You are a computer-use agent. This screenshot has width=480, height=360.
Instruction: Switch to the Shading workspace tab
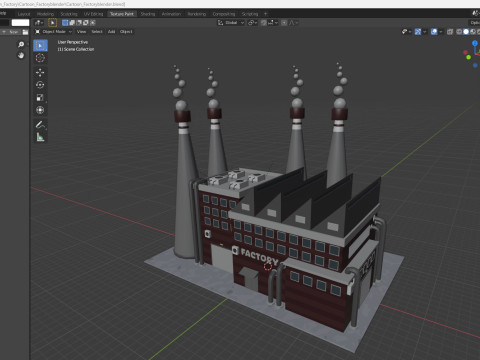148,14
